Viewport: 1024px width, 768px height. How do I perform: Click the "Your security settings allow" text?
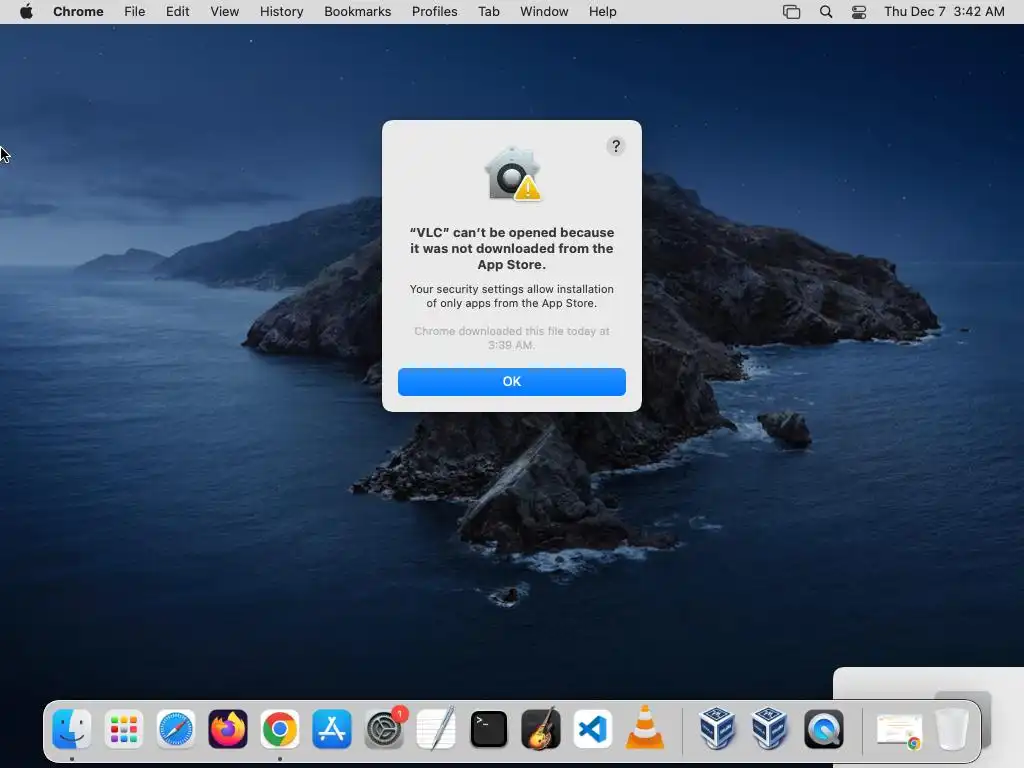coord(511,296)
